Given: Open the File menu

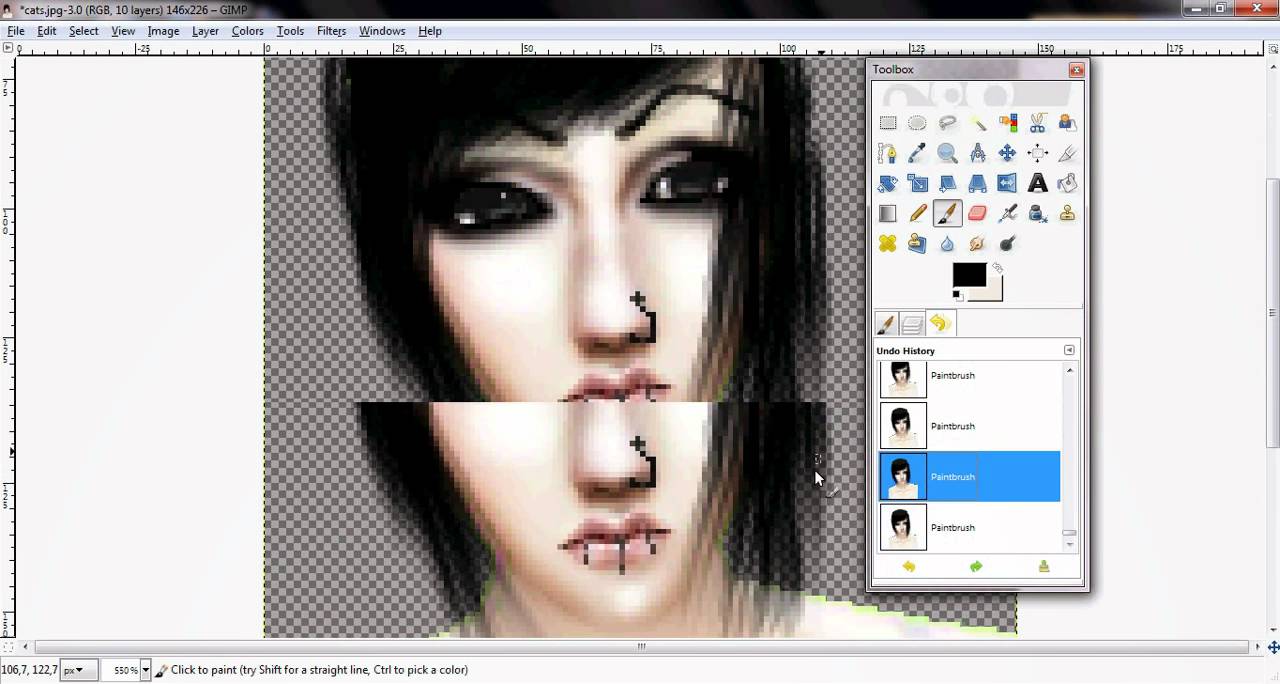Looking at the screenshot, I should pos(16,31).
